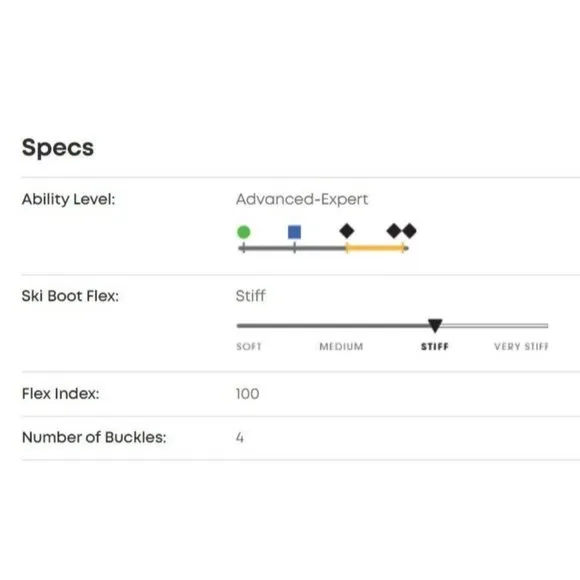Screen dimensions: 580x580
Task: Click the Advanced-Expert value text
Action: coord(302,199)
